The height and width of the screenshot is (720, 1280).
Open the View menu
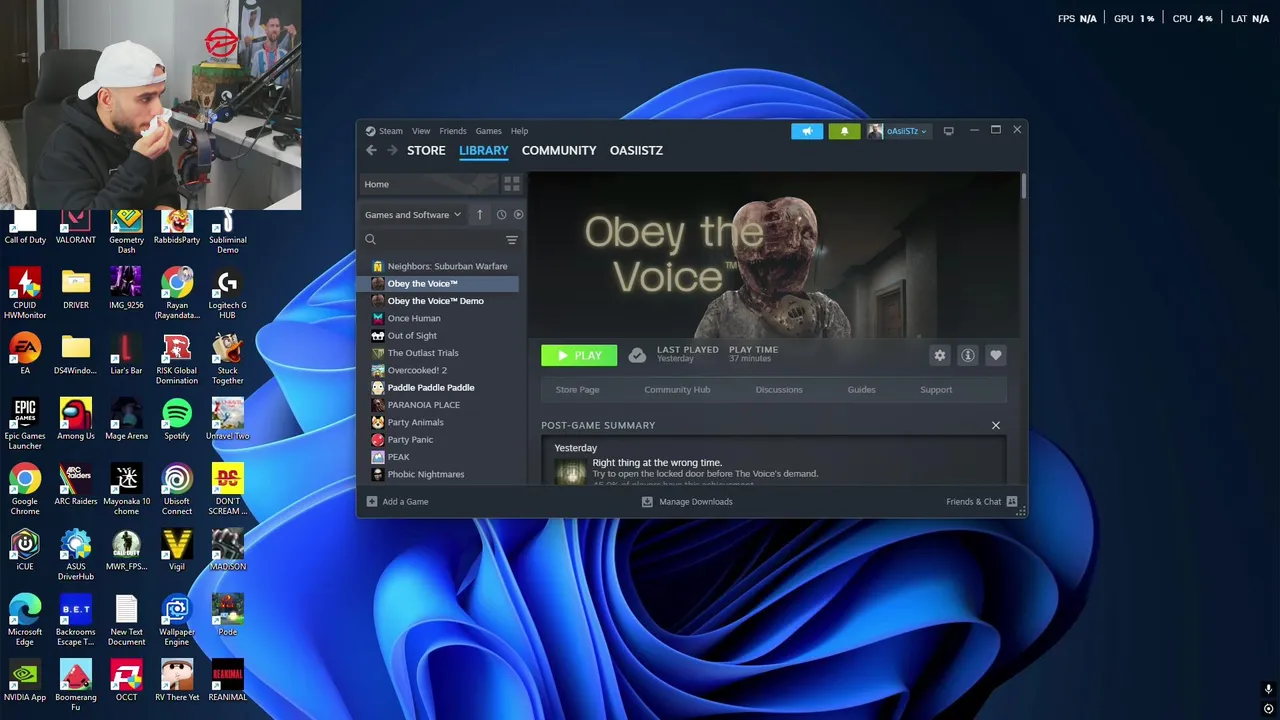tap(421, 131)
